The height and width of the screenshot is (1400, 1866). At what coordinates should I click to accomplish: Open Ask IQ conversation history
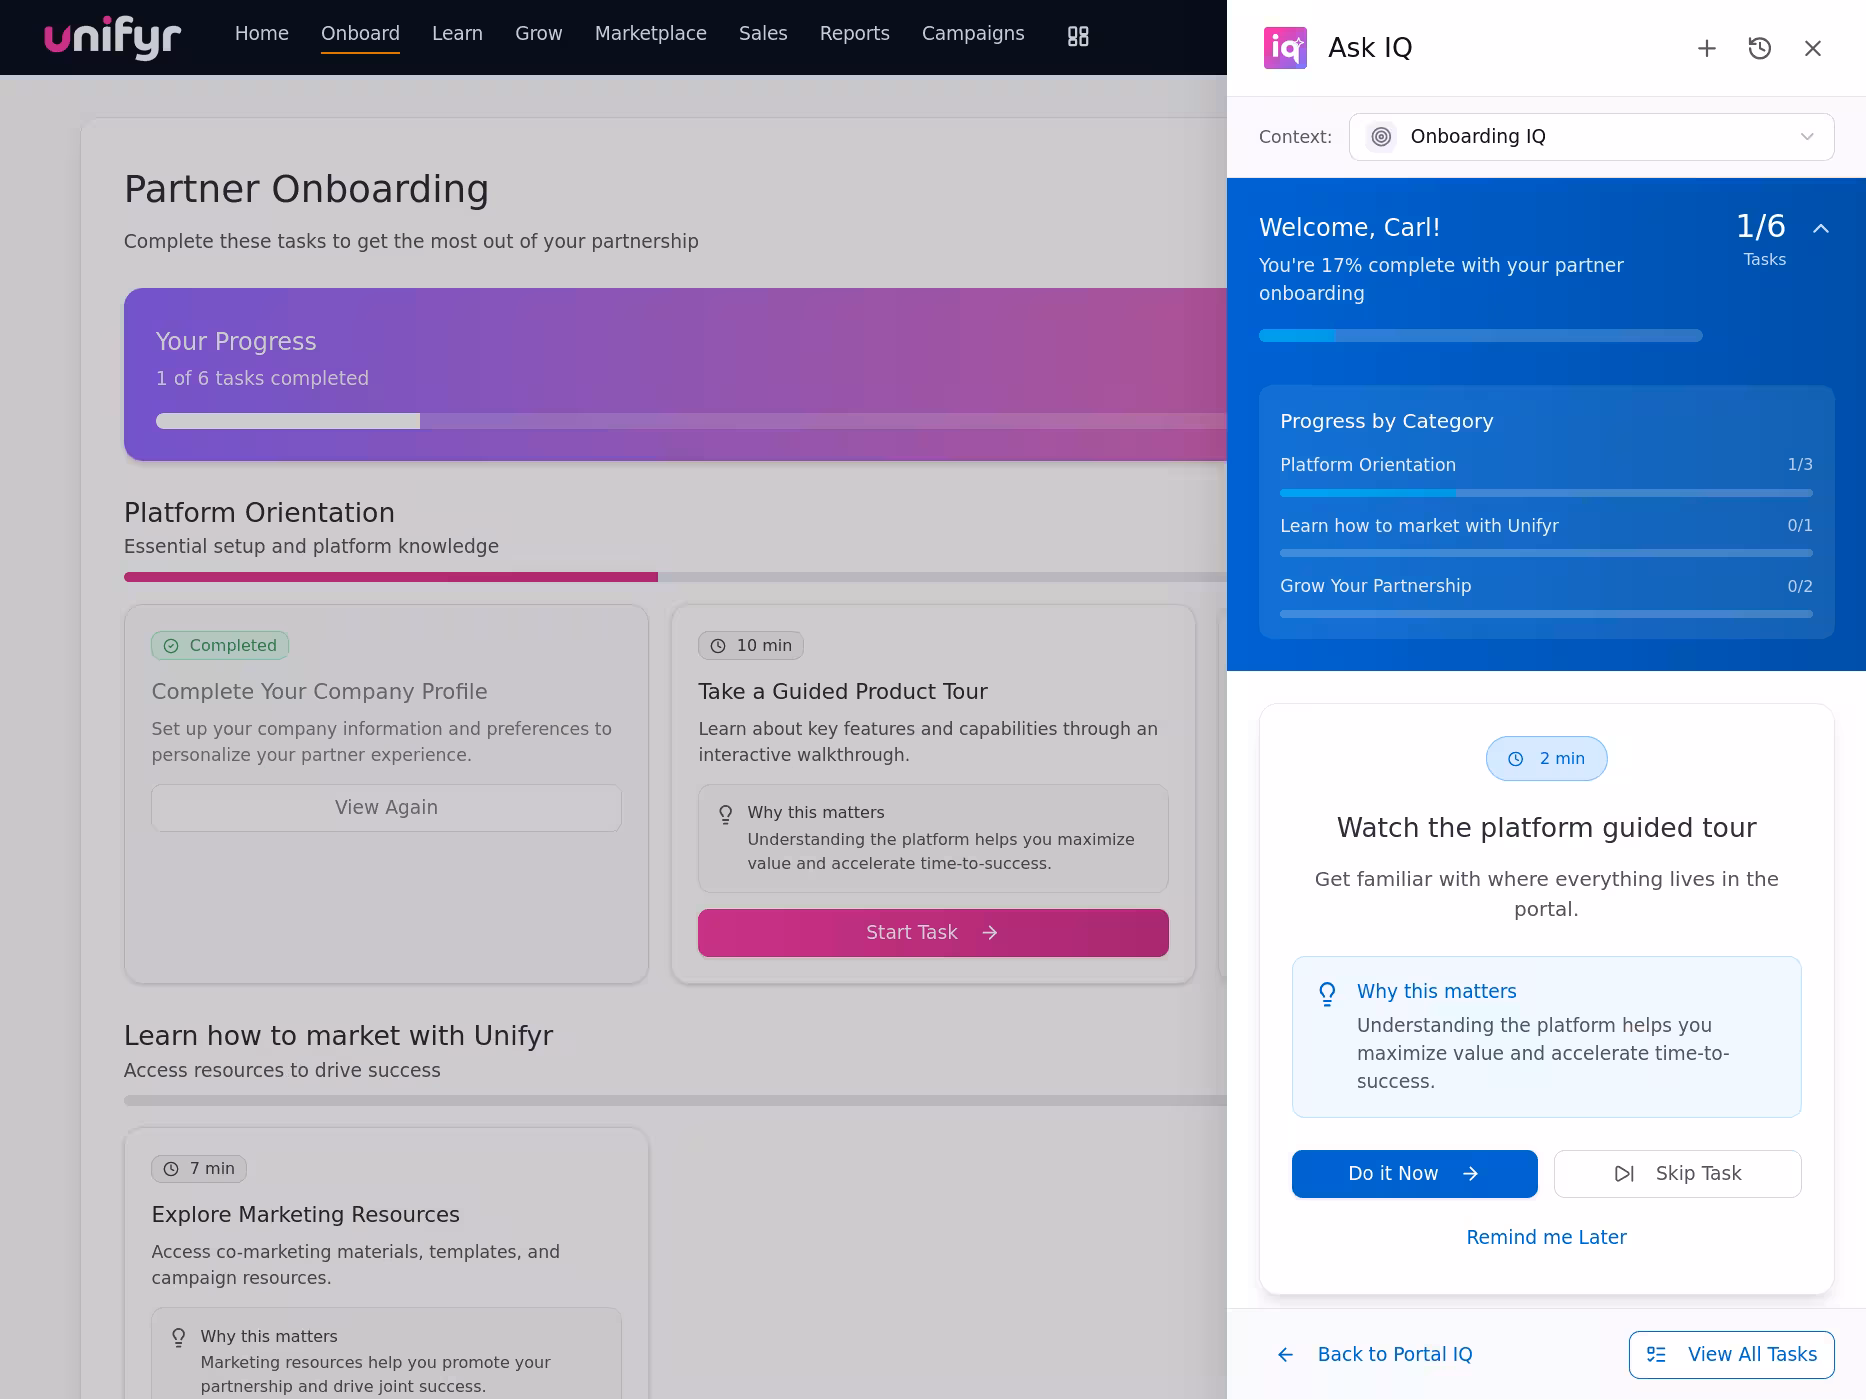coord(1760,48)
